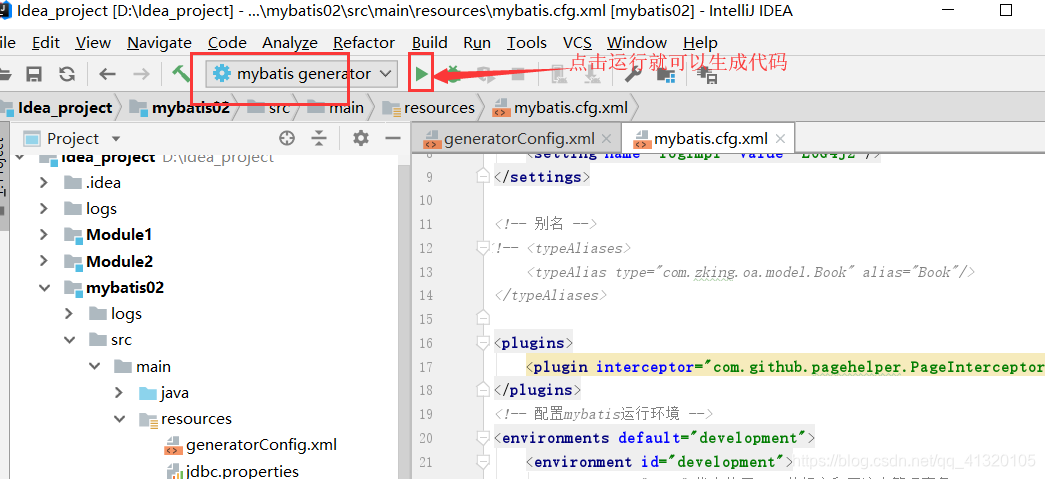Open the Refactor menu
This screenshot has width=1045, height=479.
[364, 43]
